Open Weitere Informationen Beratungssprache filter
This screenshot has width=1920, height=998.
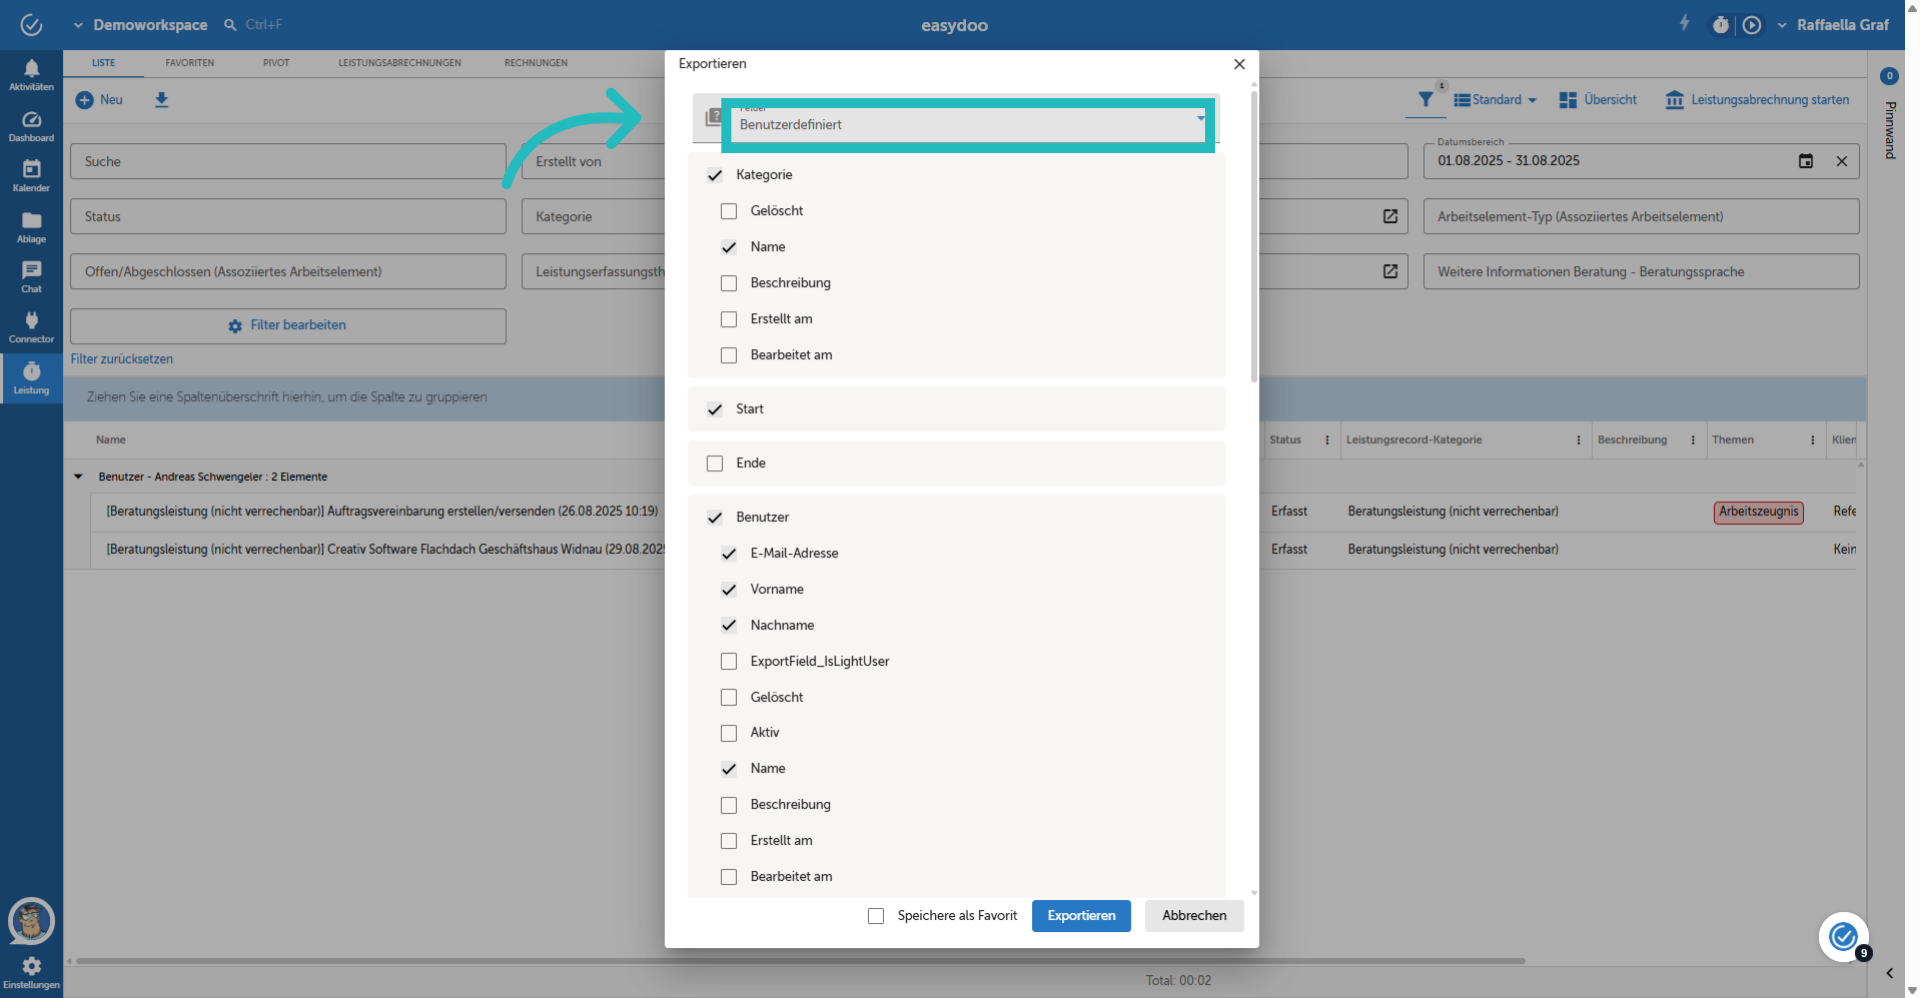1641,271
